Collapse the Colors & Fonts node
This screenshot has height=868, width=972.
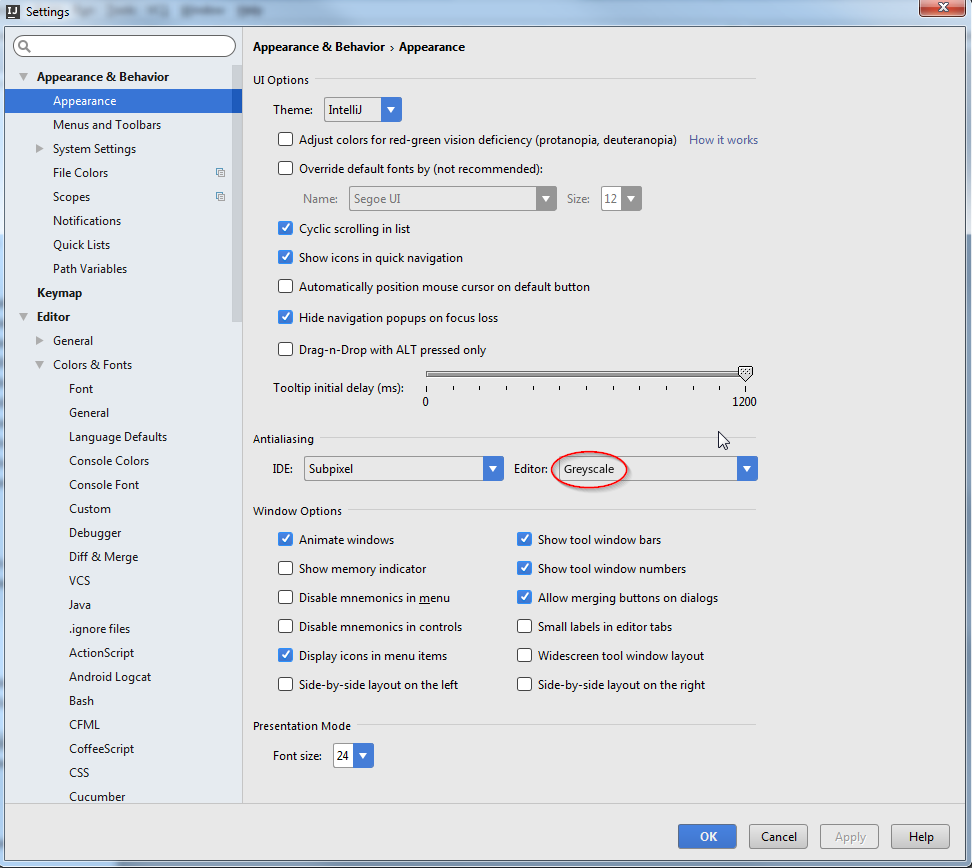pyautogui.click(x=40, y=365)
